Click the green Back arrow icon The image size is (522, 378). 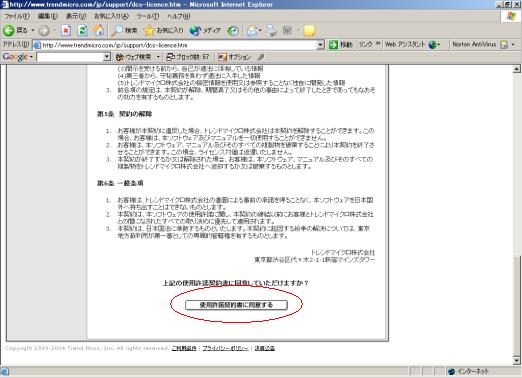pos(8,31)
